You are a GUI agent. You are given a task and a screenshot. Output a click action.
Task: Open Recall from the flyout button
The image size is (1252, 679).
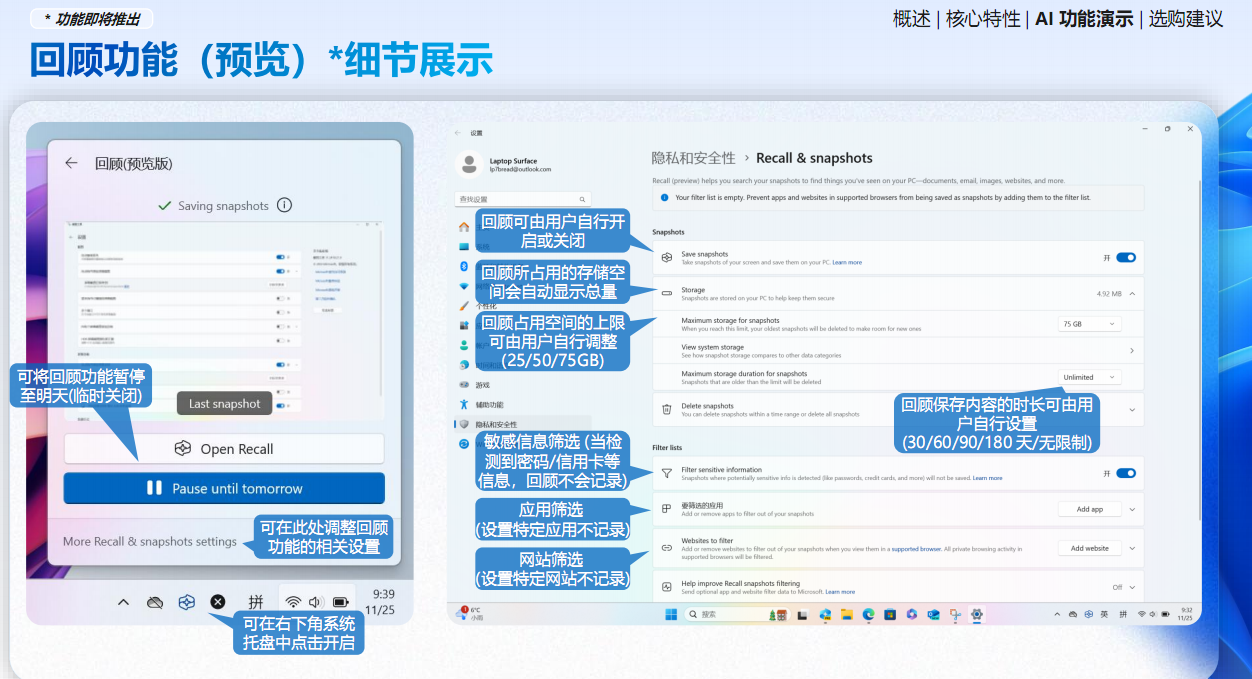click(224, 449)
